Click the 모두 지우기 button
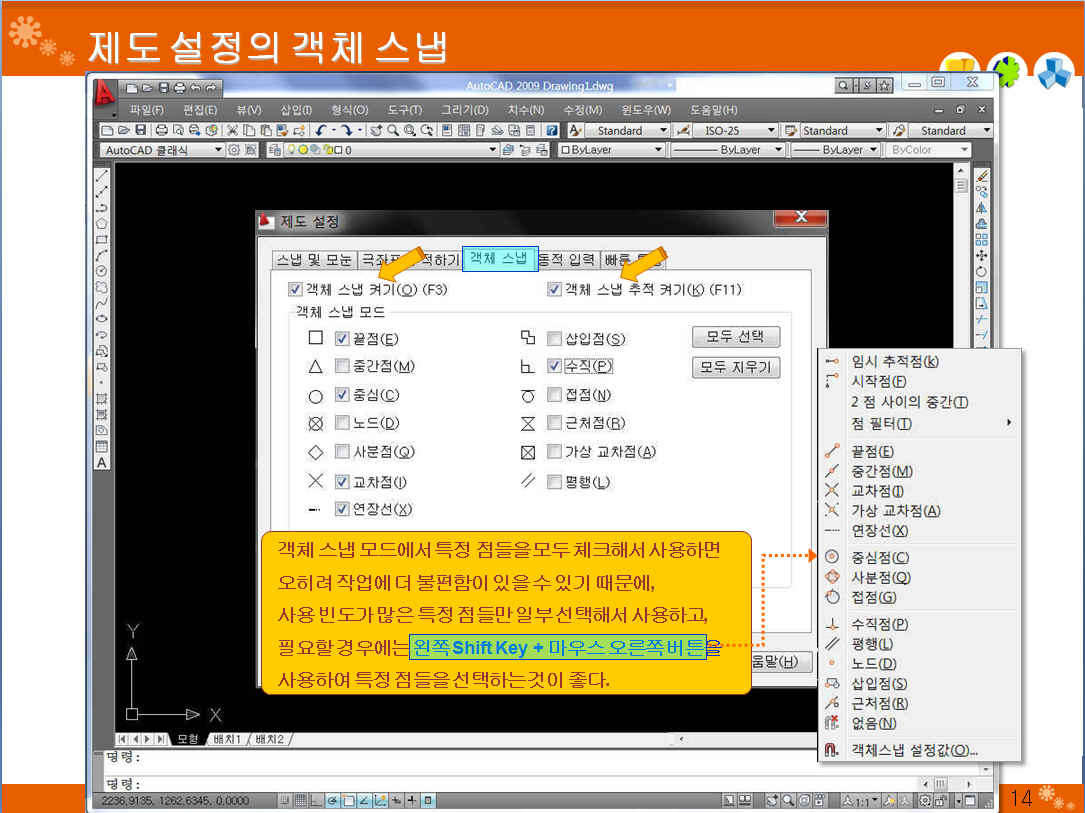Viewport: 1085px width, 813px height. (735, 367)
